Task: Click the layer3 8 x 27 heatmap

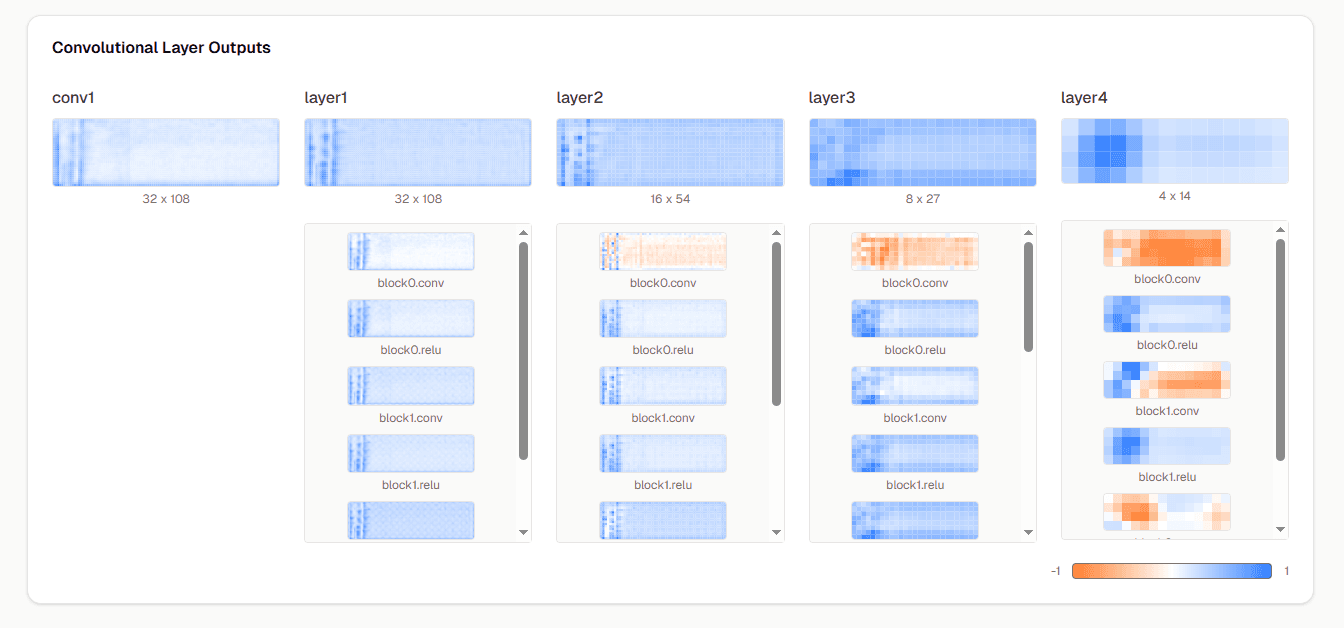Action: 922,152
